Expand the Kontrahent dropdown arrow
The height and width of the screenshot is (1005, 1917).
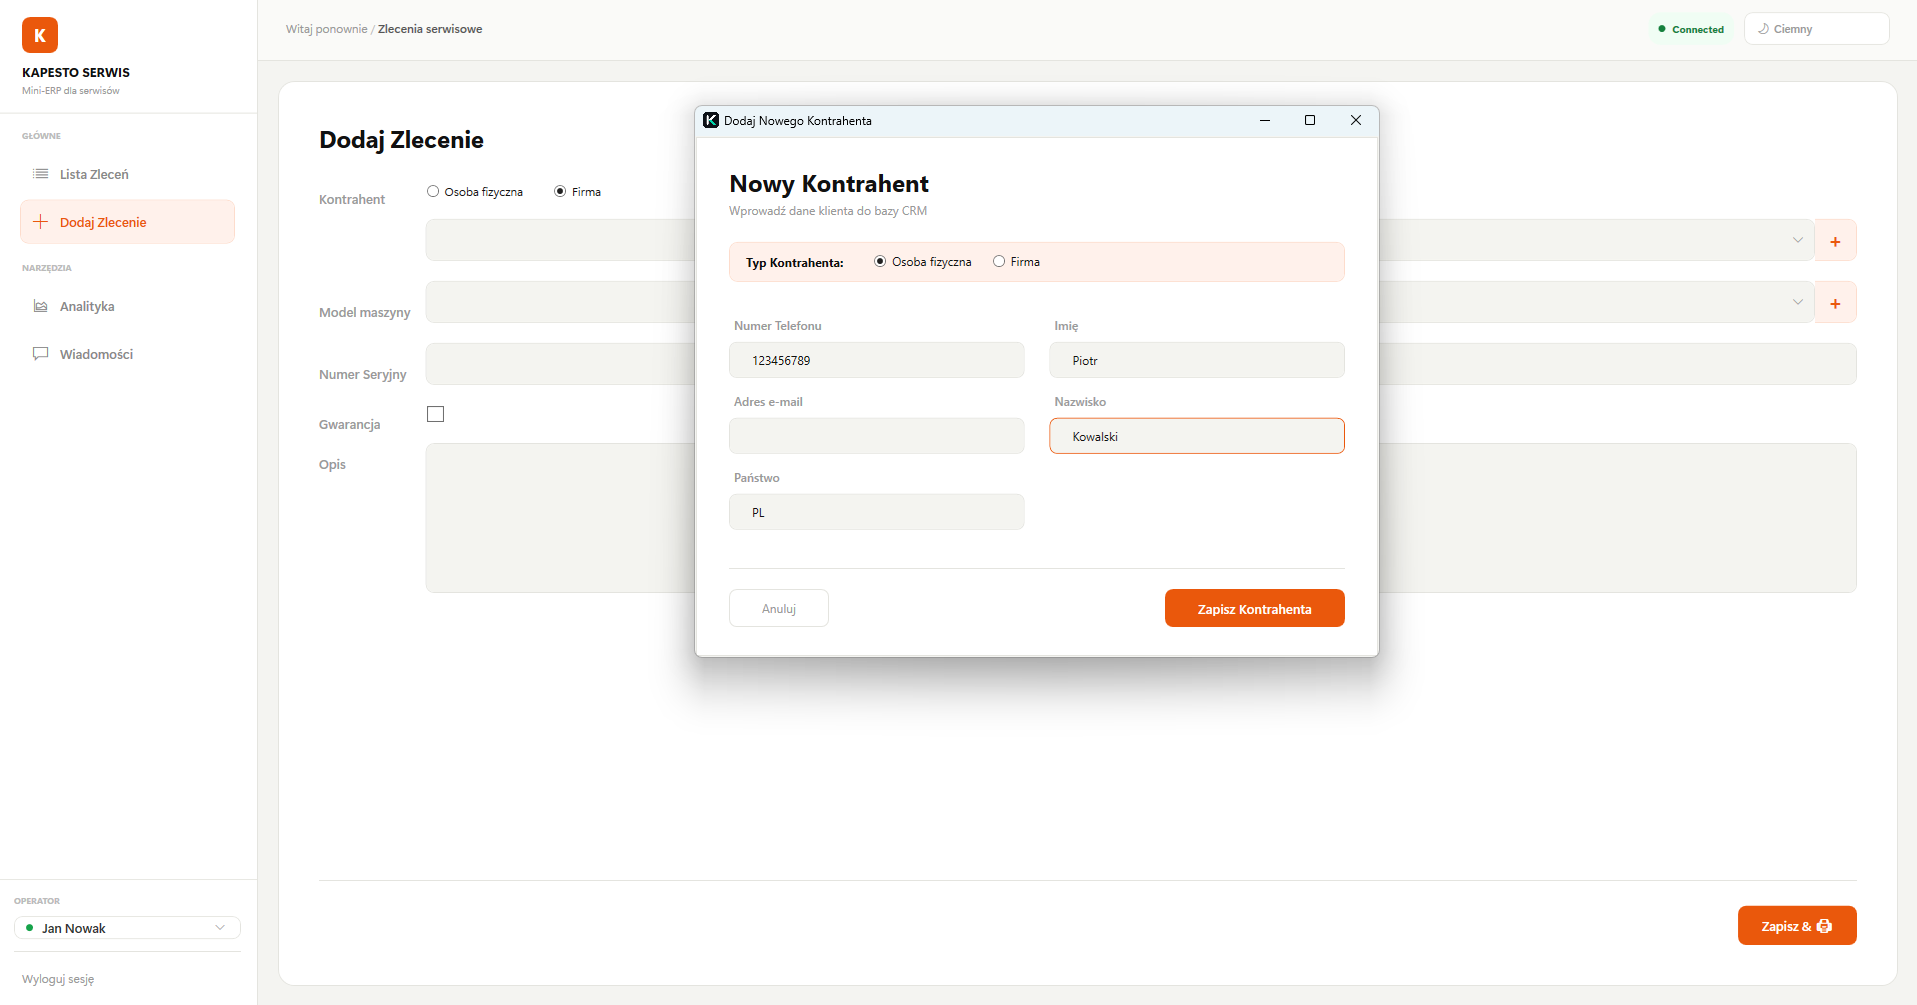click(1797, 240)
